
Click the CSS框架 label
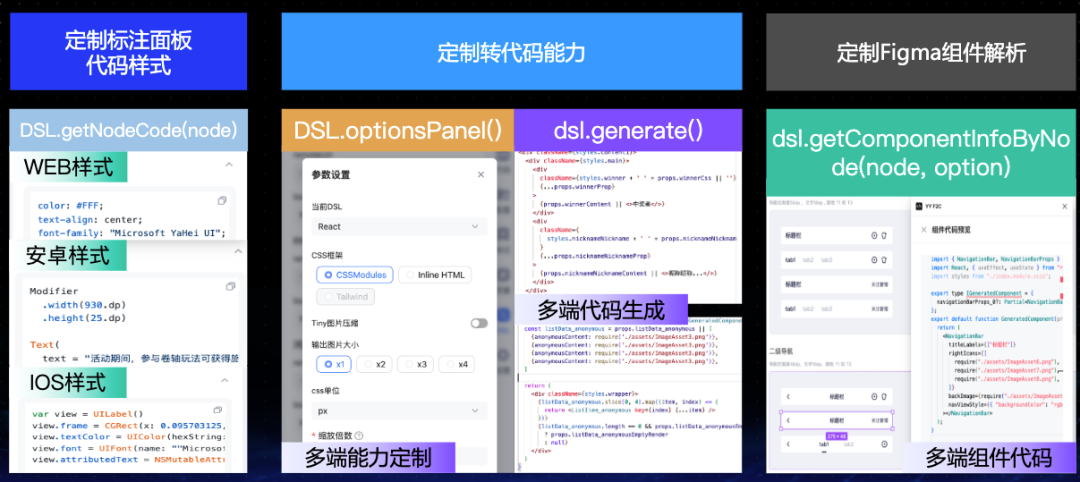click(x=326, y=255)
